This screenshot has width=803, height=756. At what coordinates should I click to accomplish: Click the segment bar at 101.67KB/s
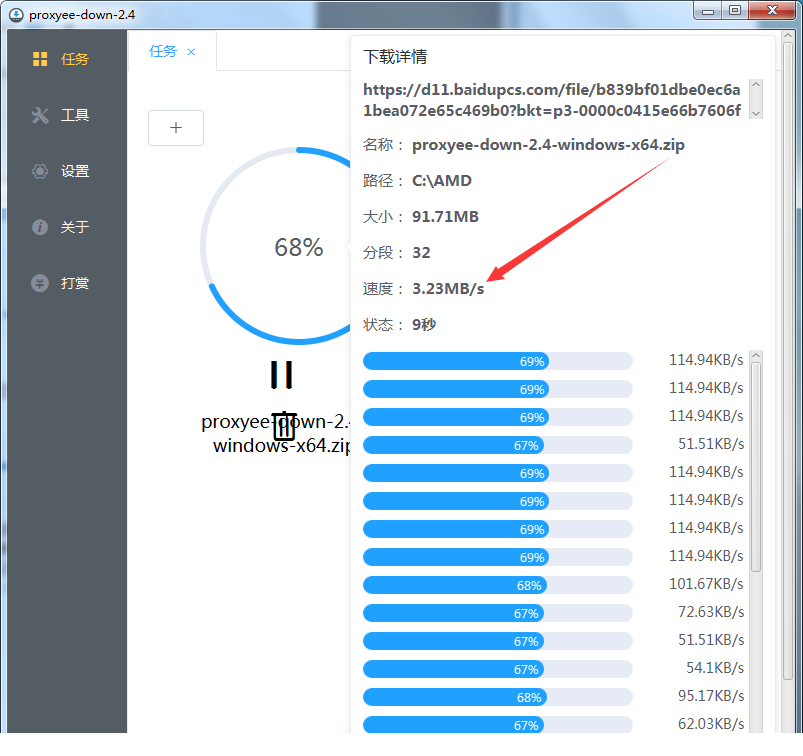[x=497, y=585]
